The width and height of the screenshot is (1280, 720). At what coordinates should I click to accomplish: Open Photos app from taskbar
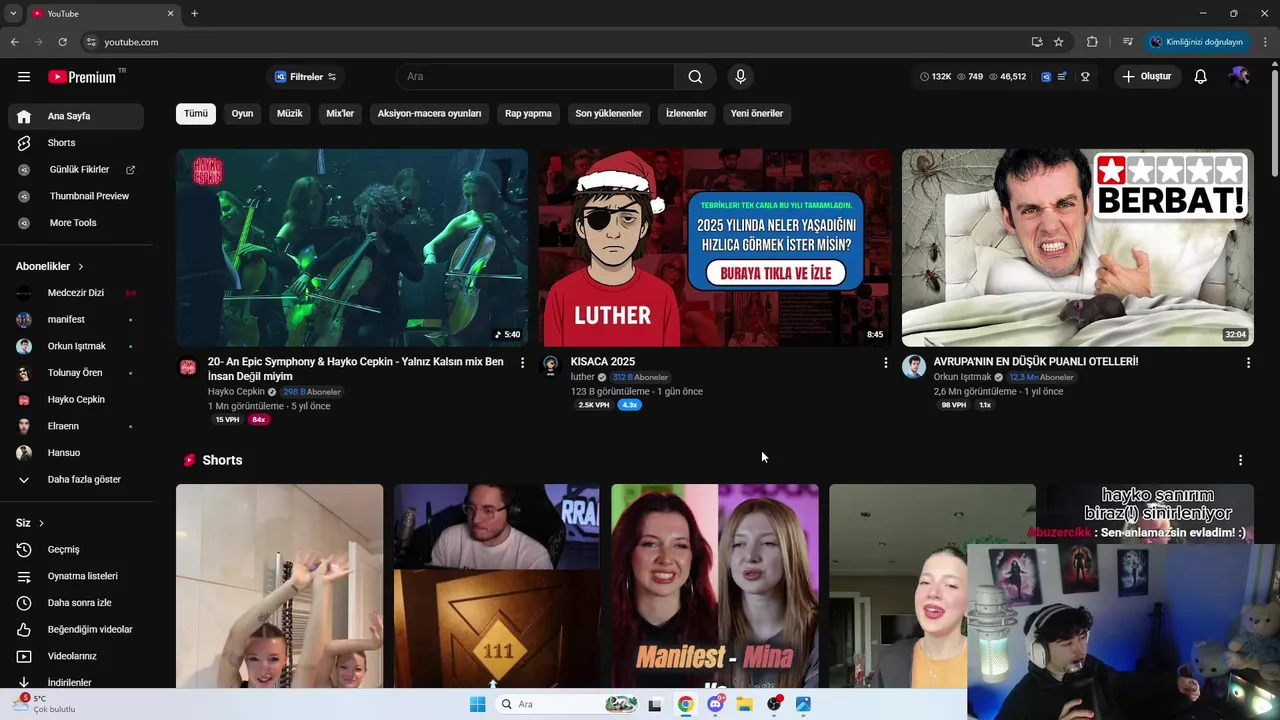(803, 704)
